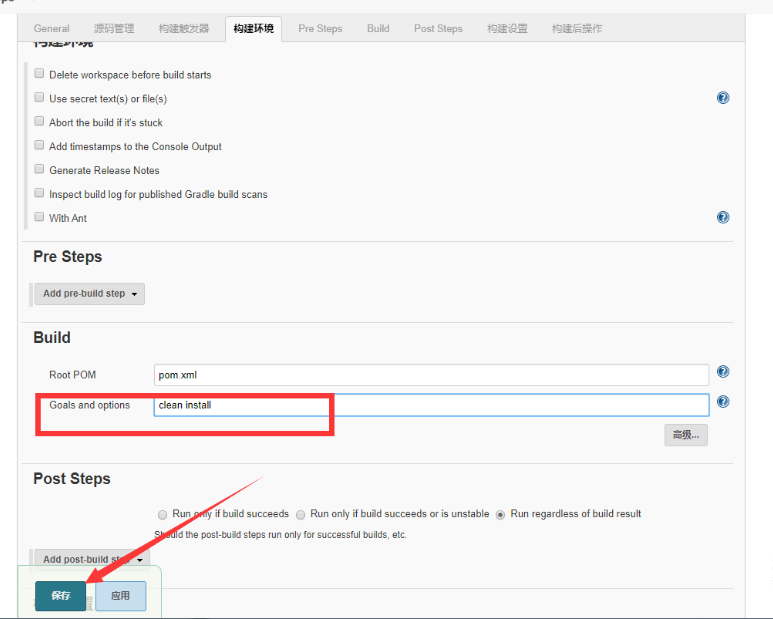
Task: Switch to the 源码管理 tab
Action: click(114, 29)
